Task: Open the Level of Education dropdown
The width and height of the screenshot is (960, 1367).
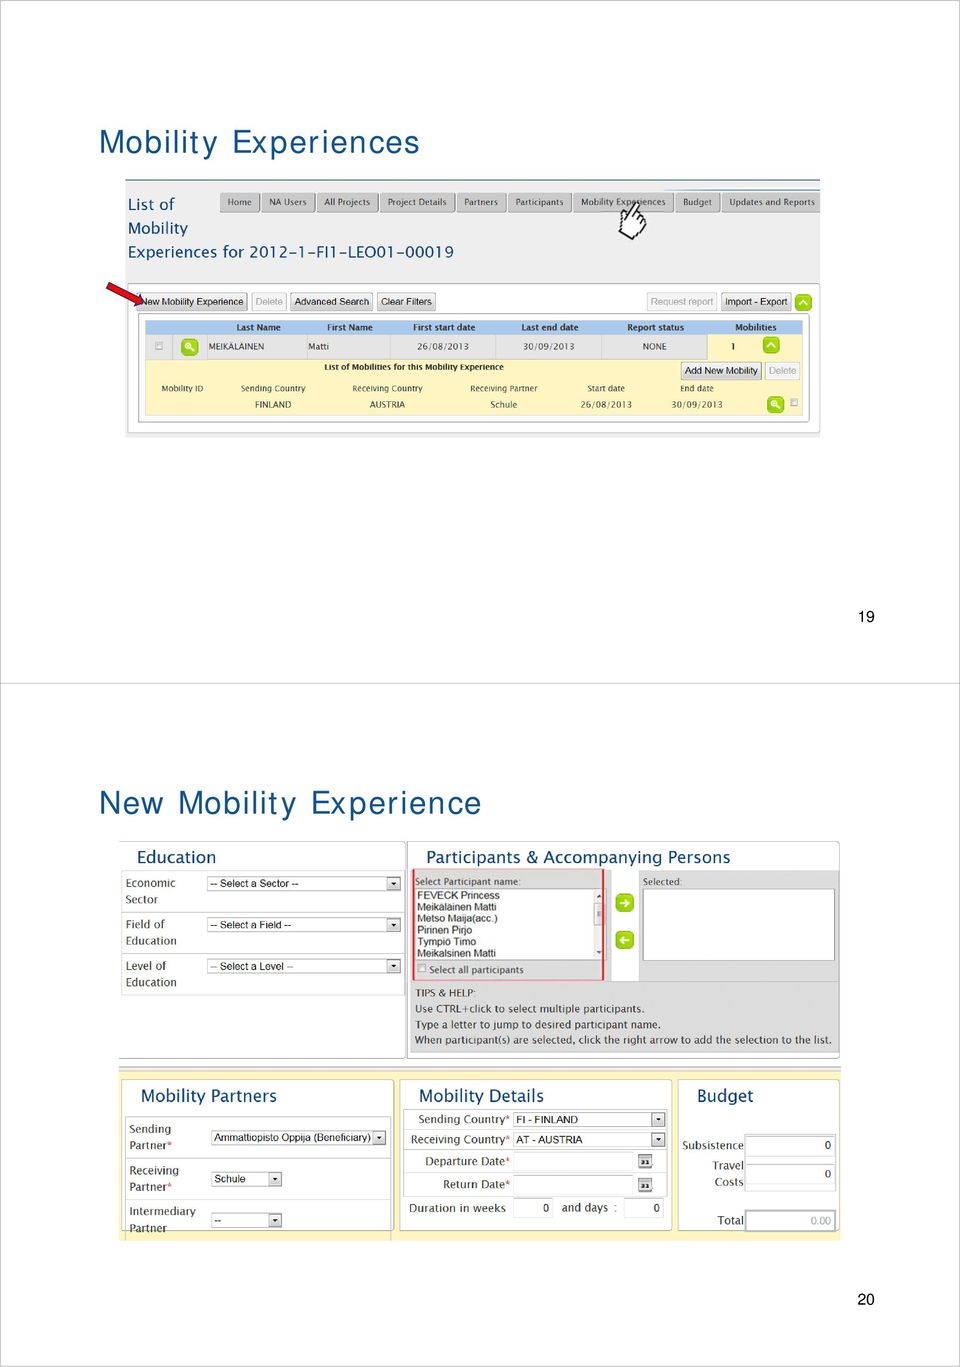Action: coord(304,966)
